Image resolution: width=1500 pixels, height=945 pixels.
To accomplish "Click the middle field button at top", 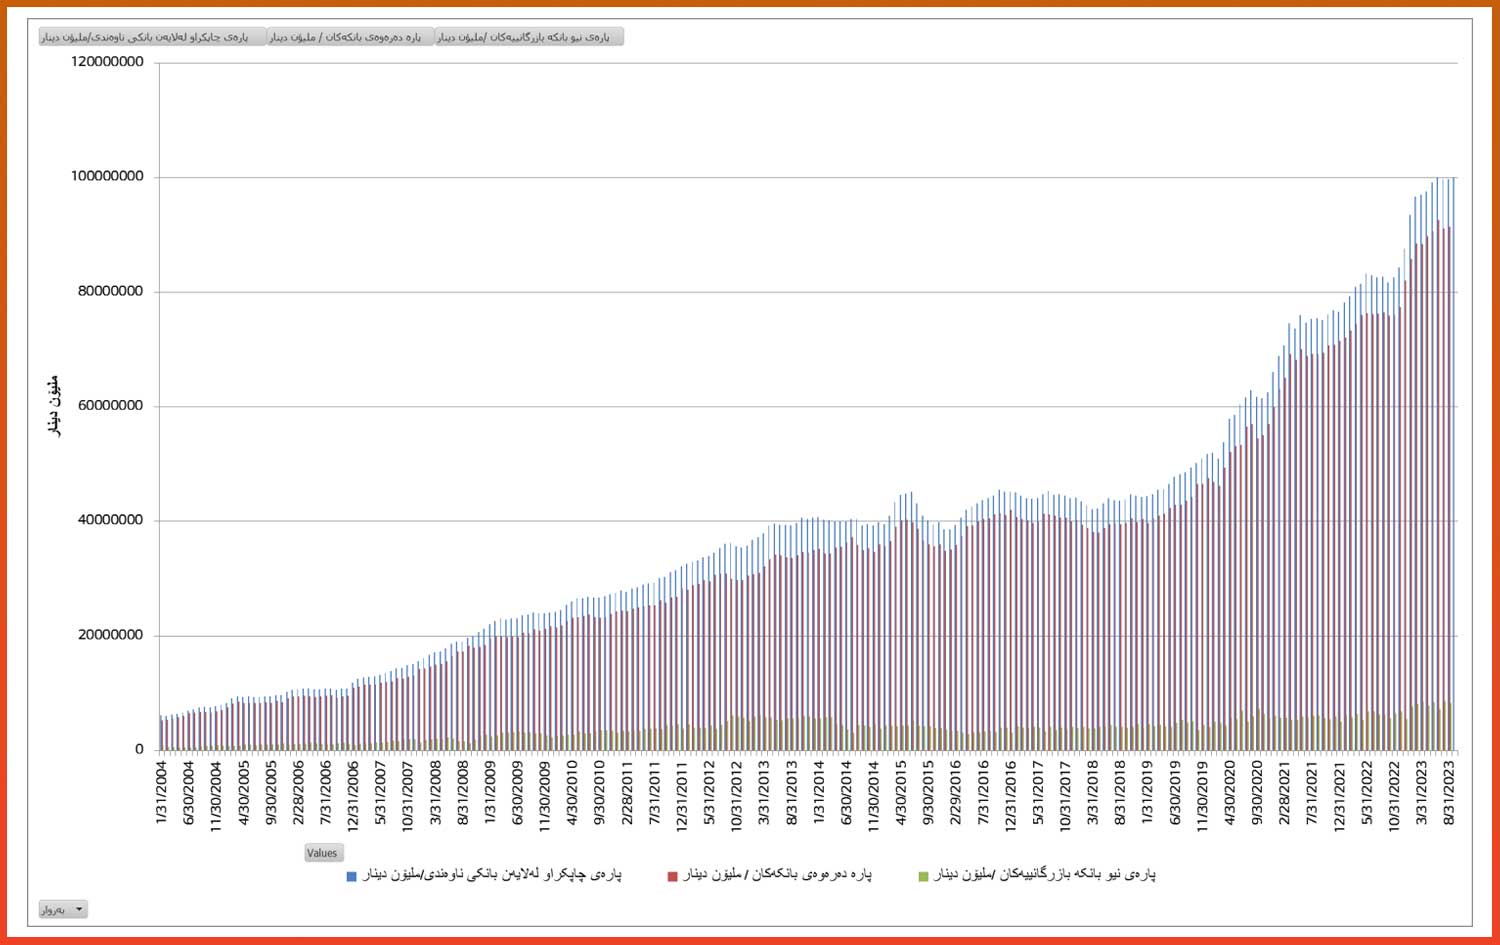I will pyautogui.click(x=350, y=37).
